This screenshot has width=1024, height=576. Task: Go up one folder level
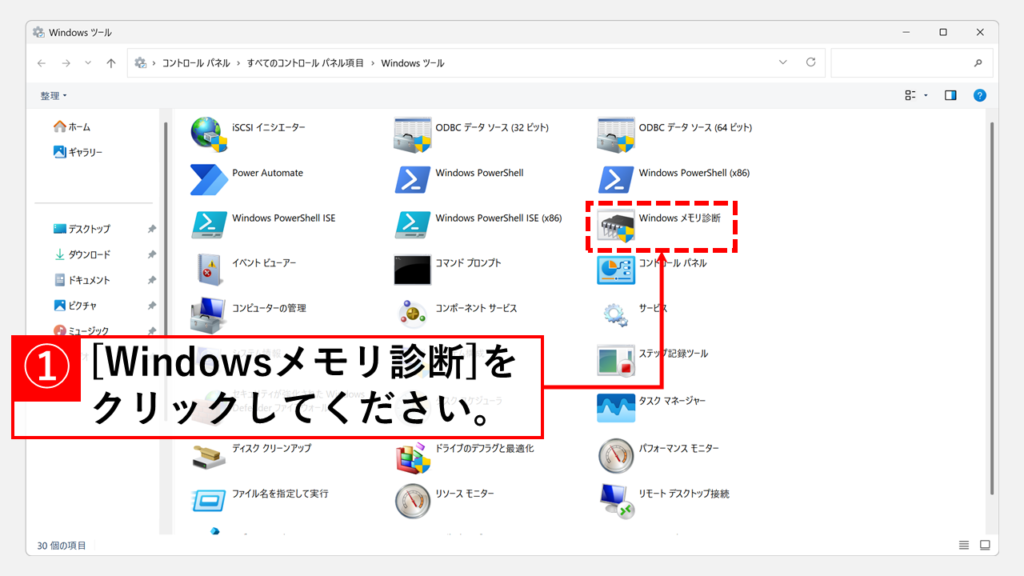pos(111,63)
